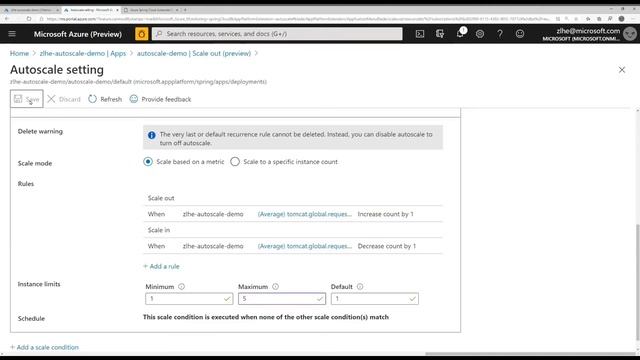Click the Schedule label
The height and width of the screenshot is (360, 640).
coord(31,318)
